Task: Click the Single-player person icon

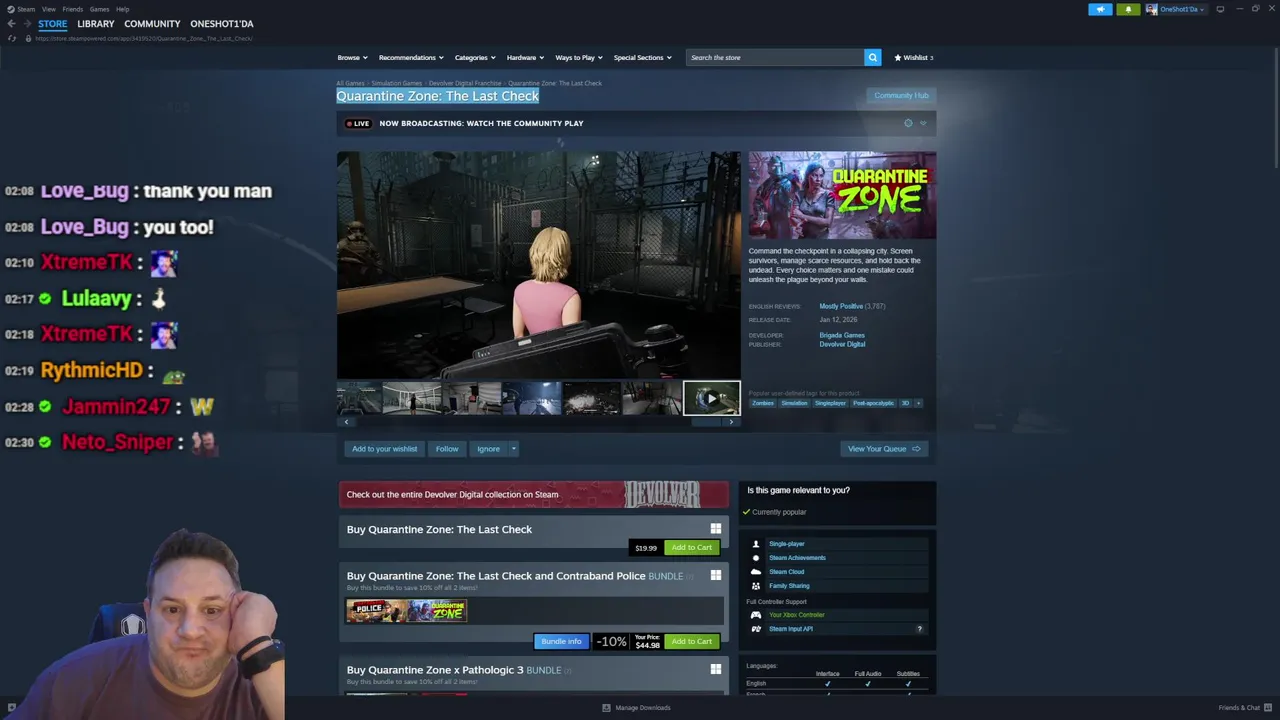Action: pyautogui.click(x=755, y=544)
